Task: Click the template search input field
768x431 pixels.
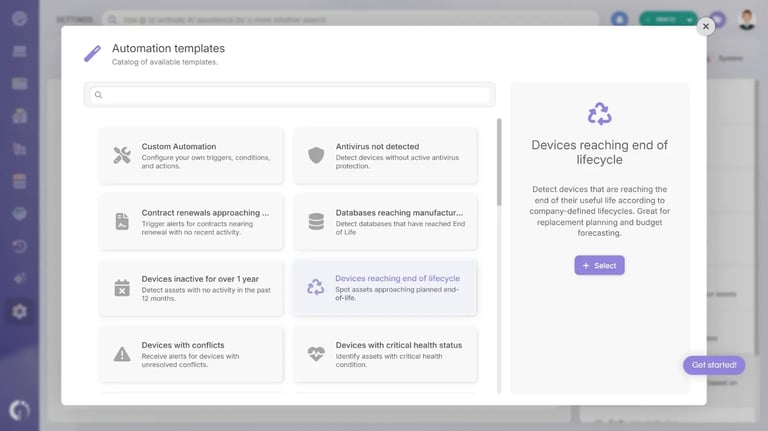Action: (289, 95)
